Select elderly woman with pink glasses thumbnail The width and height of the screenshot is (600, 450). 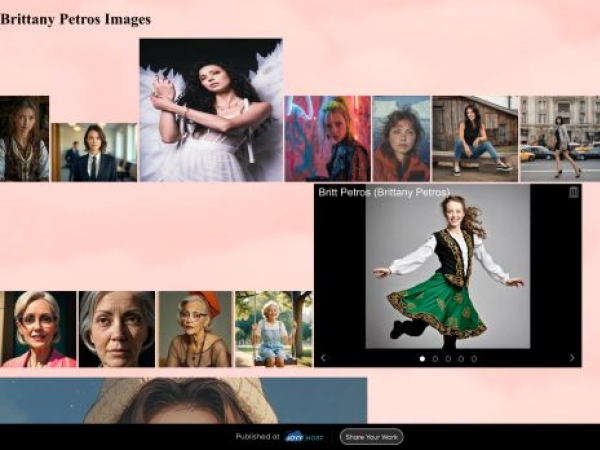[38, 329]
